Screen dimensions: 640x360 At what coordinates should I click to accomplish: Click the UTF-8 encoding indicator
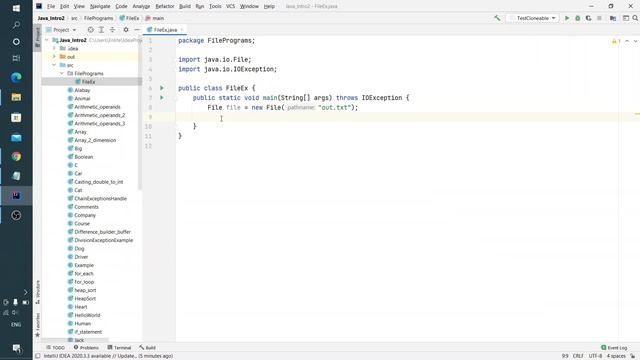595,356
